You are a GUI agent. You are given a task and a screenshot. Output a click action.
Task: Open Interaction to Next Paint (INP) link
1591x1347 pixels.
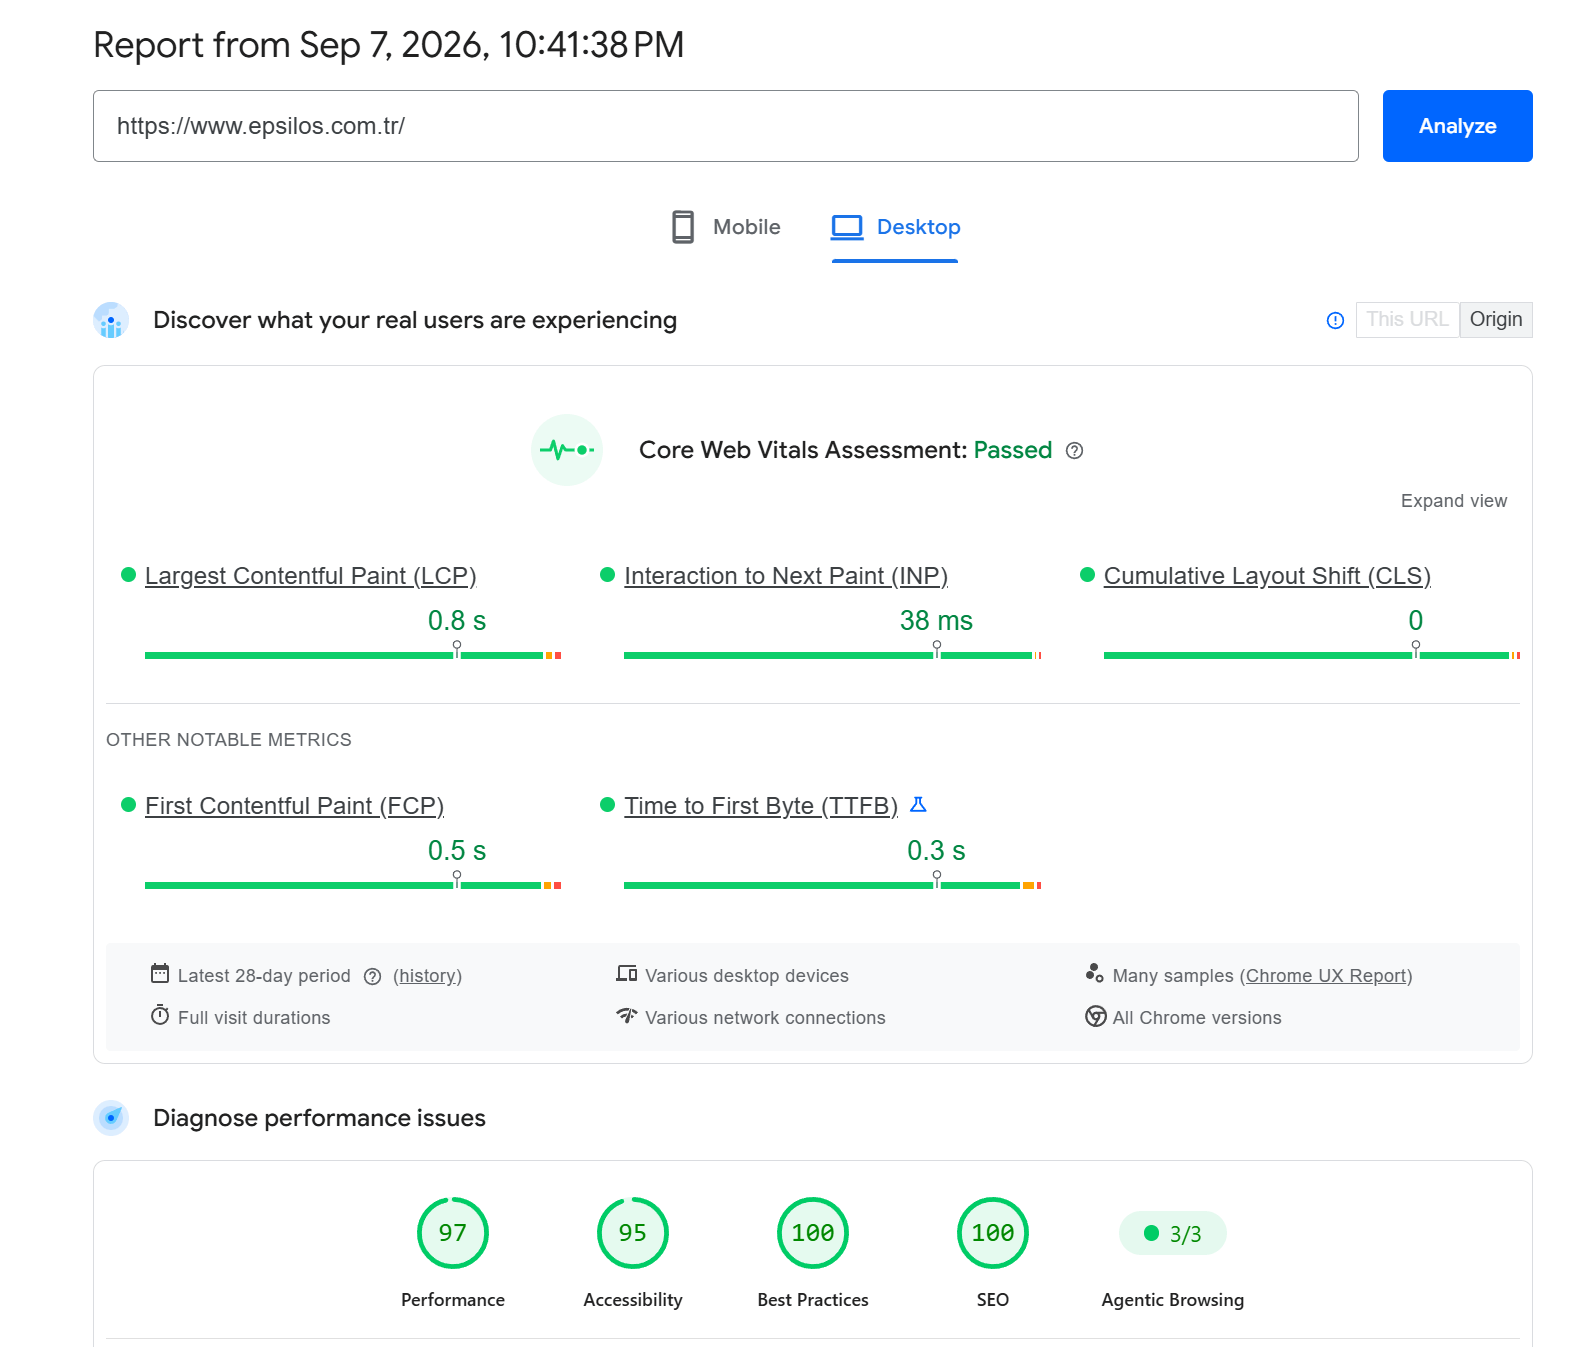[x=786, y=576]
